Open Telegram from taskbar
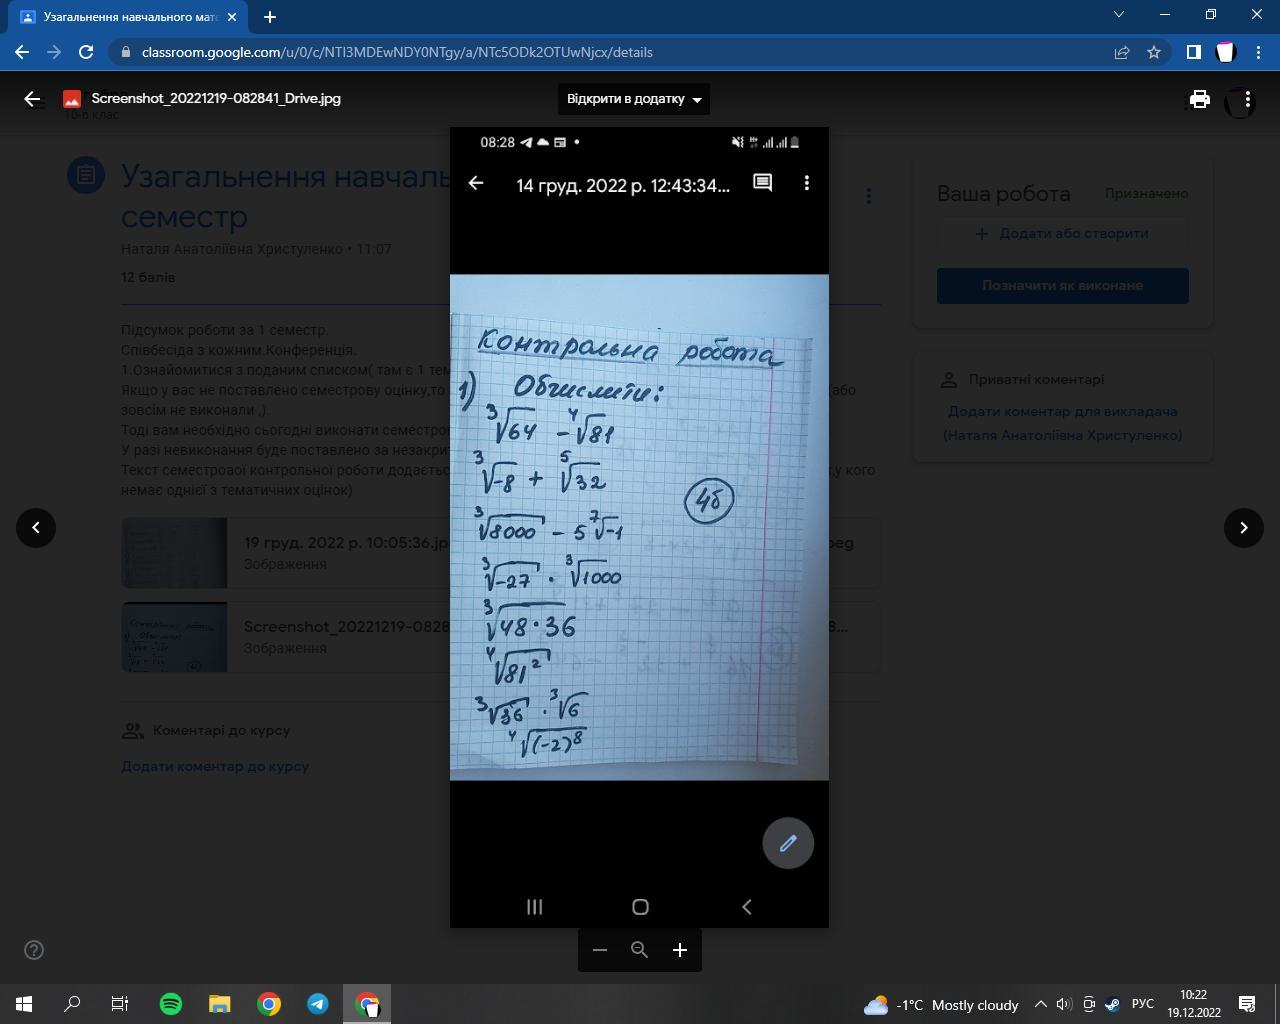This screenshot has width=1280, height=1024. click(318, 1004)
